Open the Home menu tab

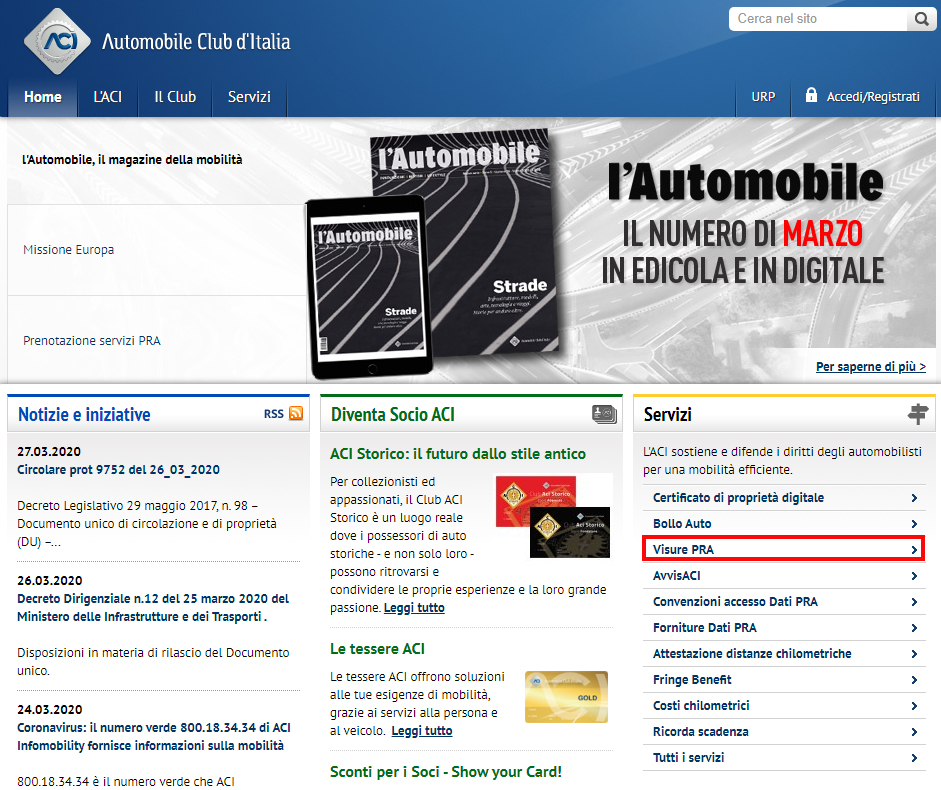43,97
